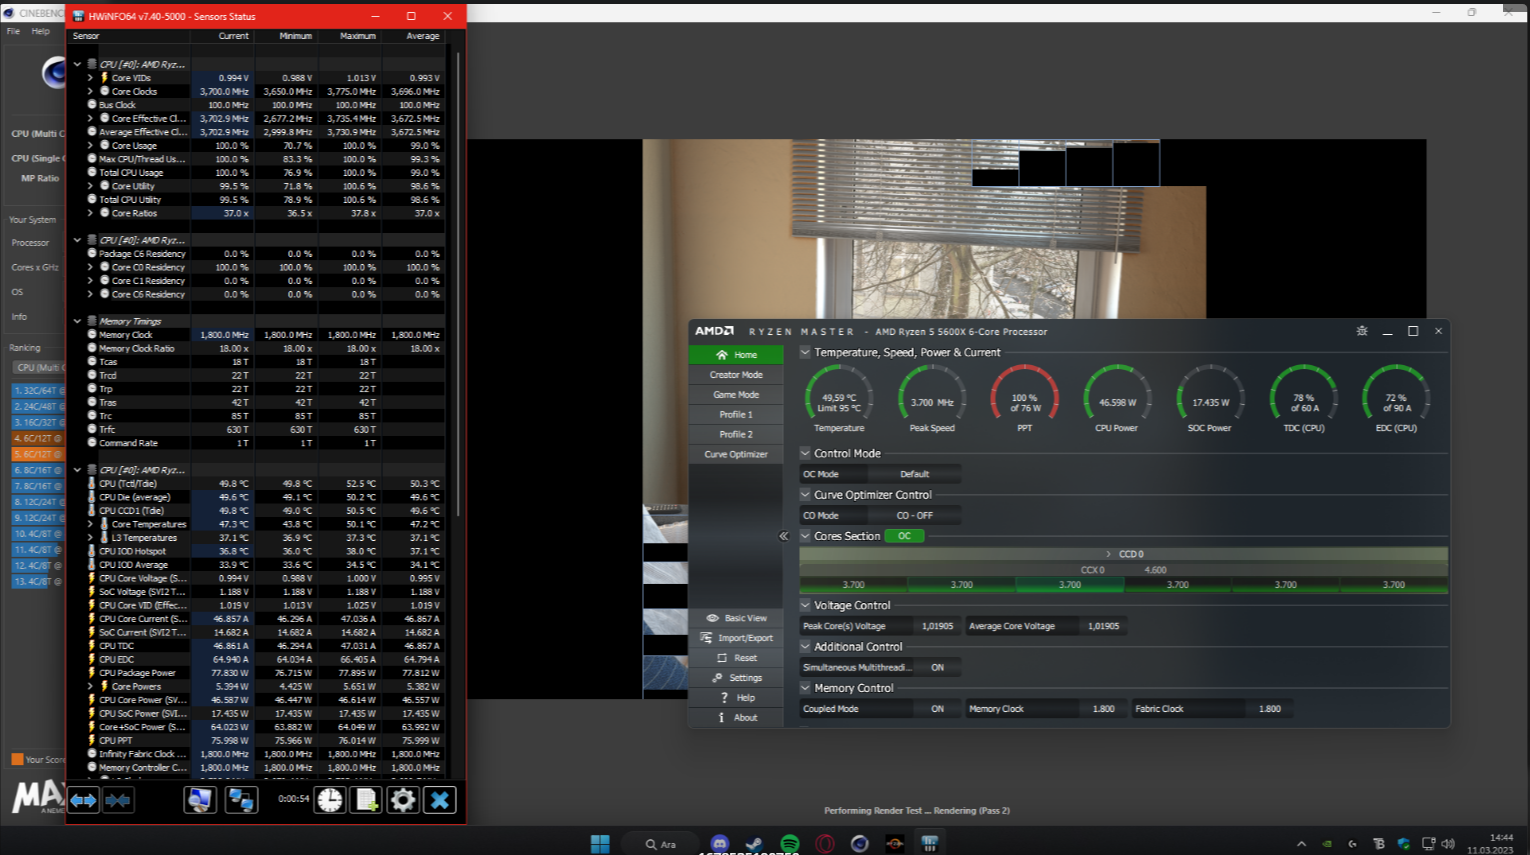Collapse the Voltage Control section
Screen dimensions: 1530x855
[805, 605]
